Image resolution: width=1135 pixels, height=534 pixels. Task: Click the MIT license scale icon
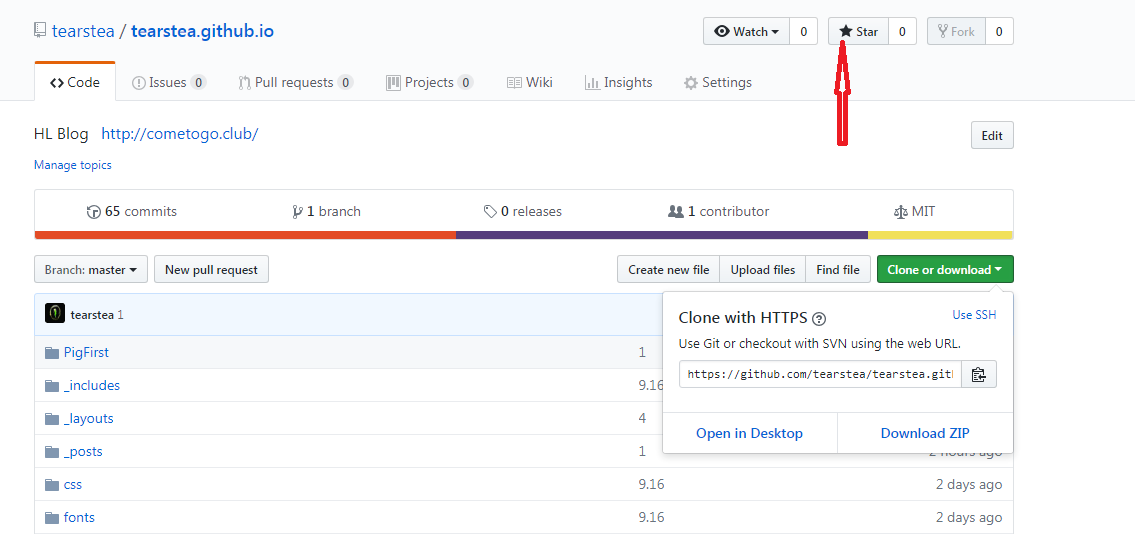tap(900, 212)
